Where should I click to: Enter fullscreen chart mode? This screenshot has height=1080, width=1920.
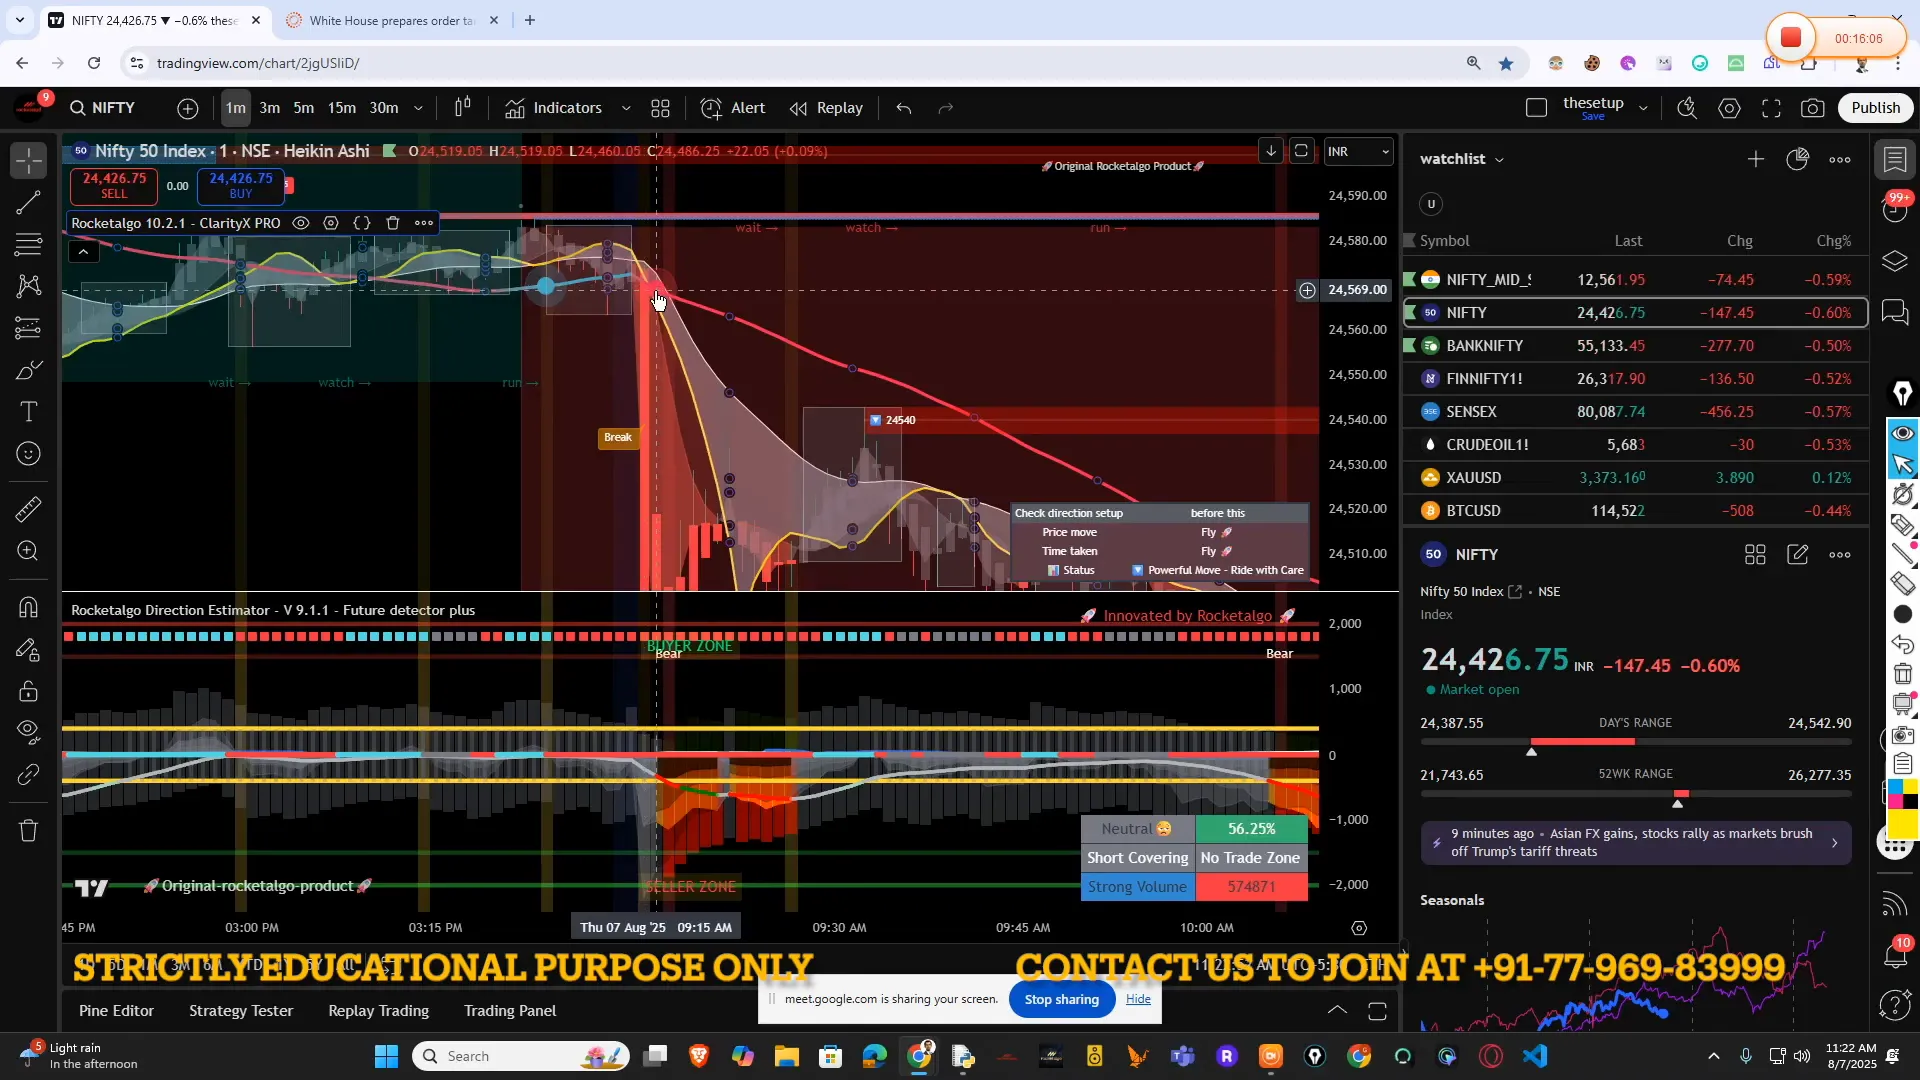pyautogui.click(x=1771, y=108)
